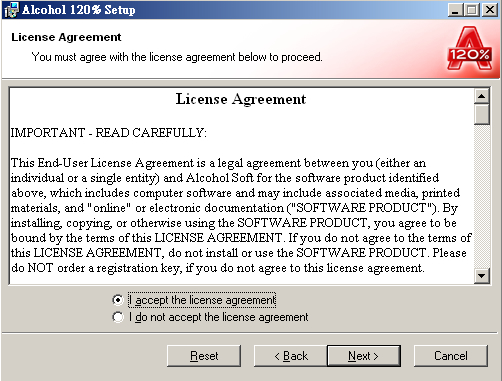Image resolution: width=502 pixels, height=381 pixels.
Task: Click the license text scroll down arrow
Action: point(481,276)
